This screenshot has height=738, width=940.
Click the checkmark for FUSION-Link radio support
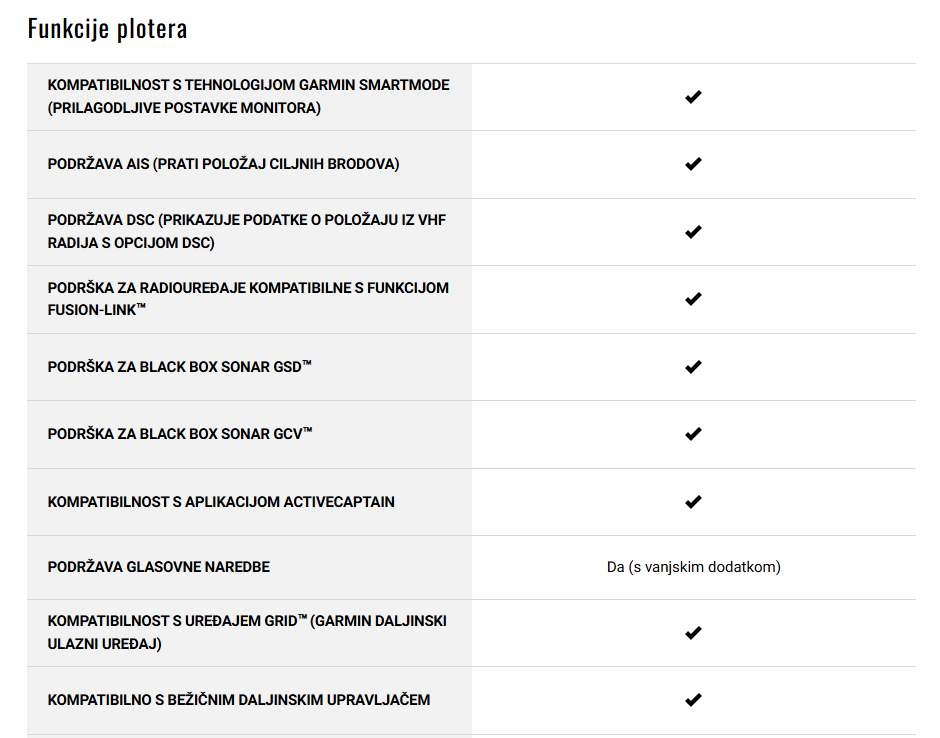pos(693,299)
